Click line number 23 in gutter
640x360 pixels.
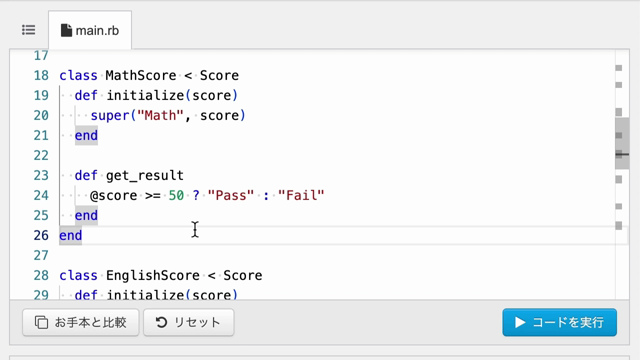(41, 176)
